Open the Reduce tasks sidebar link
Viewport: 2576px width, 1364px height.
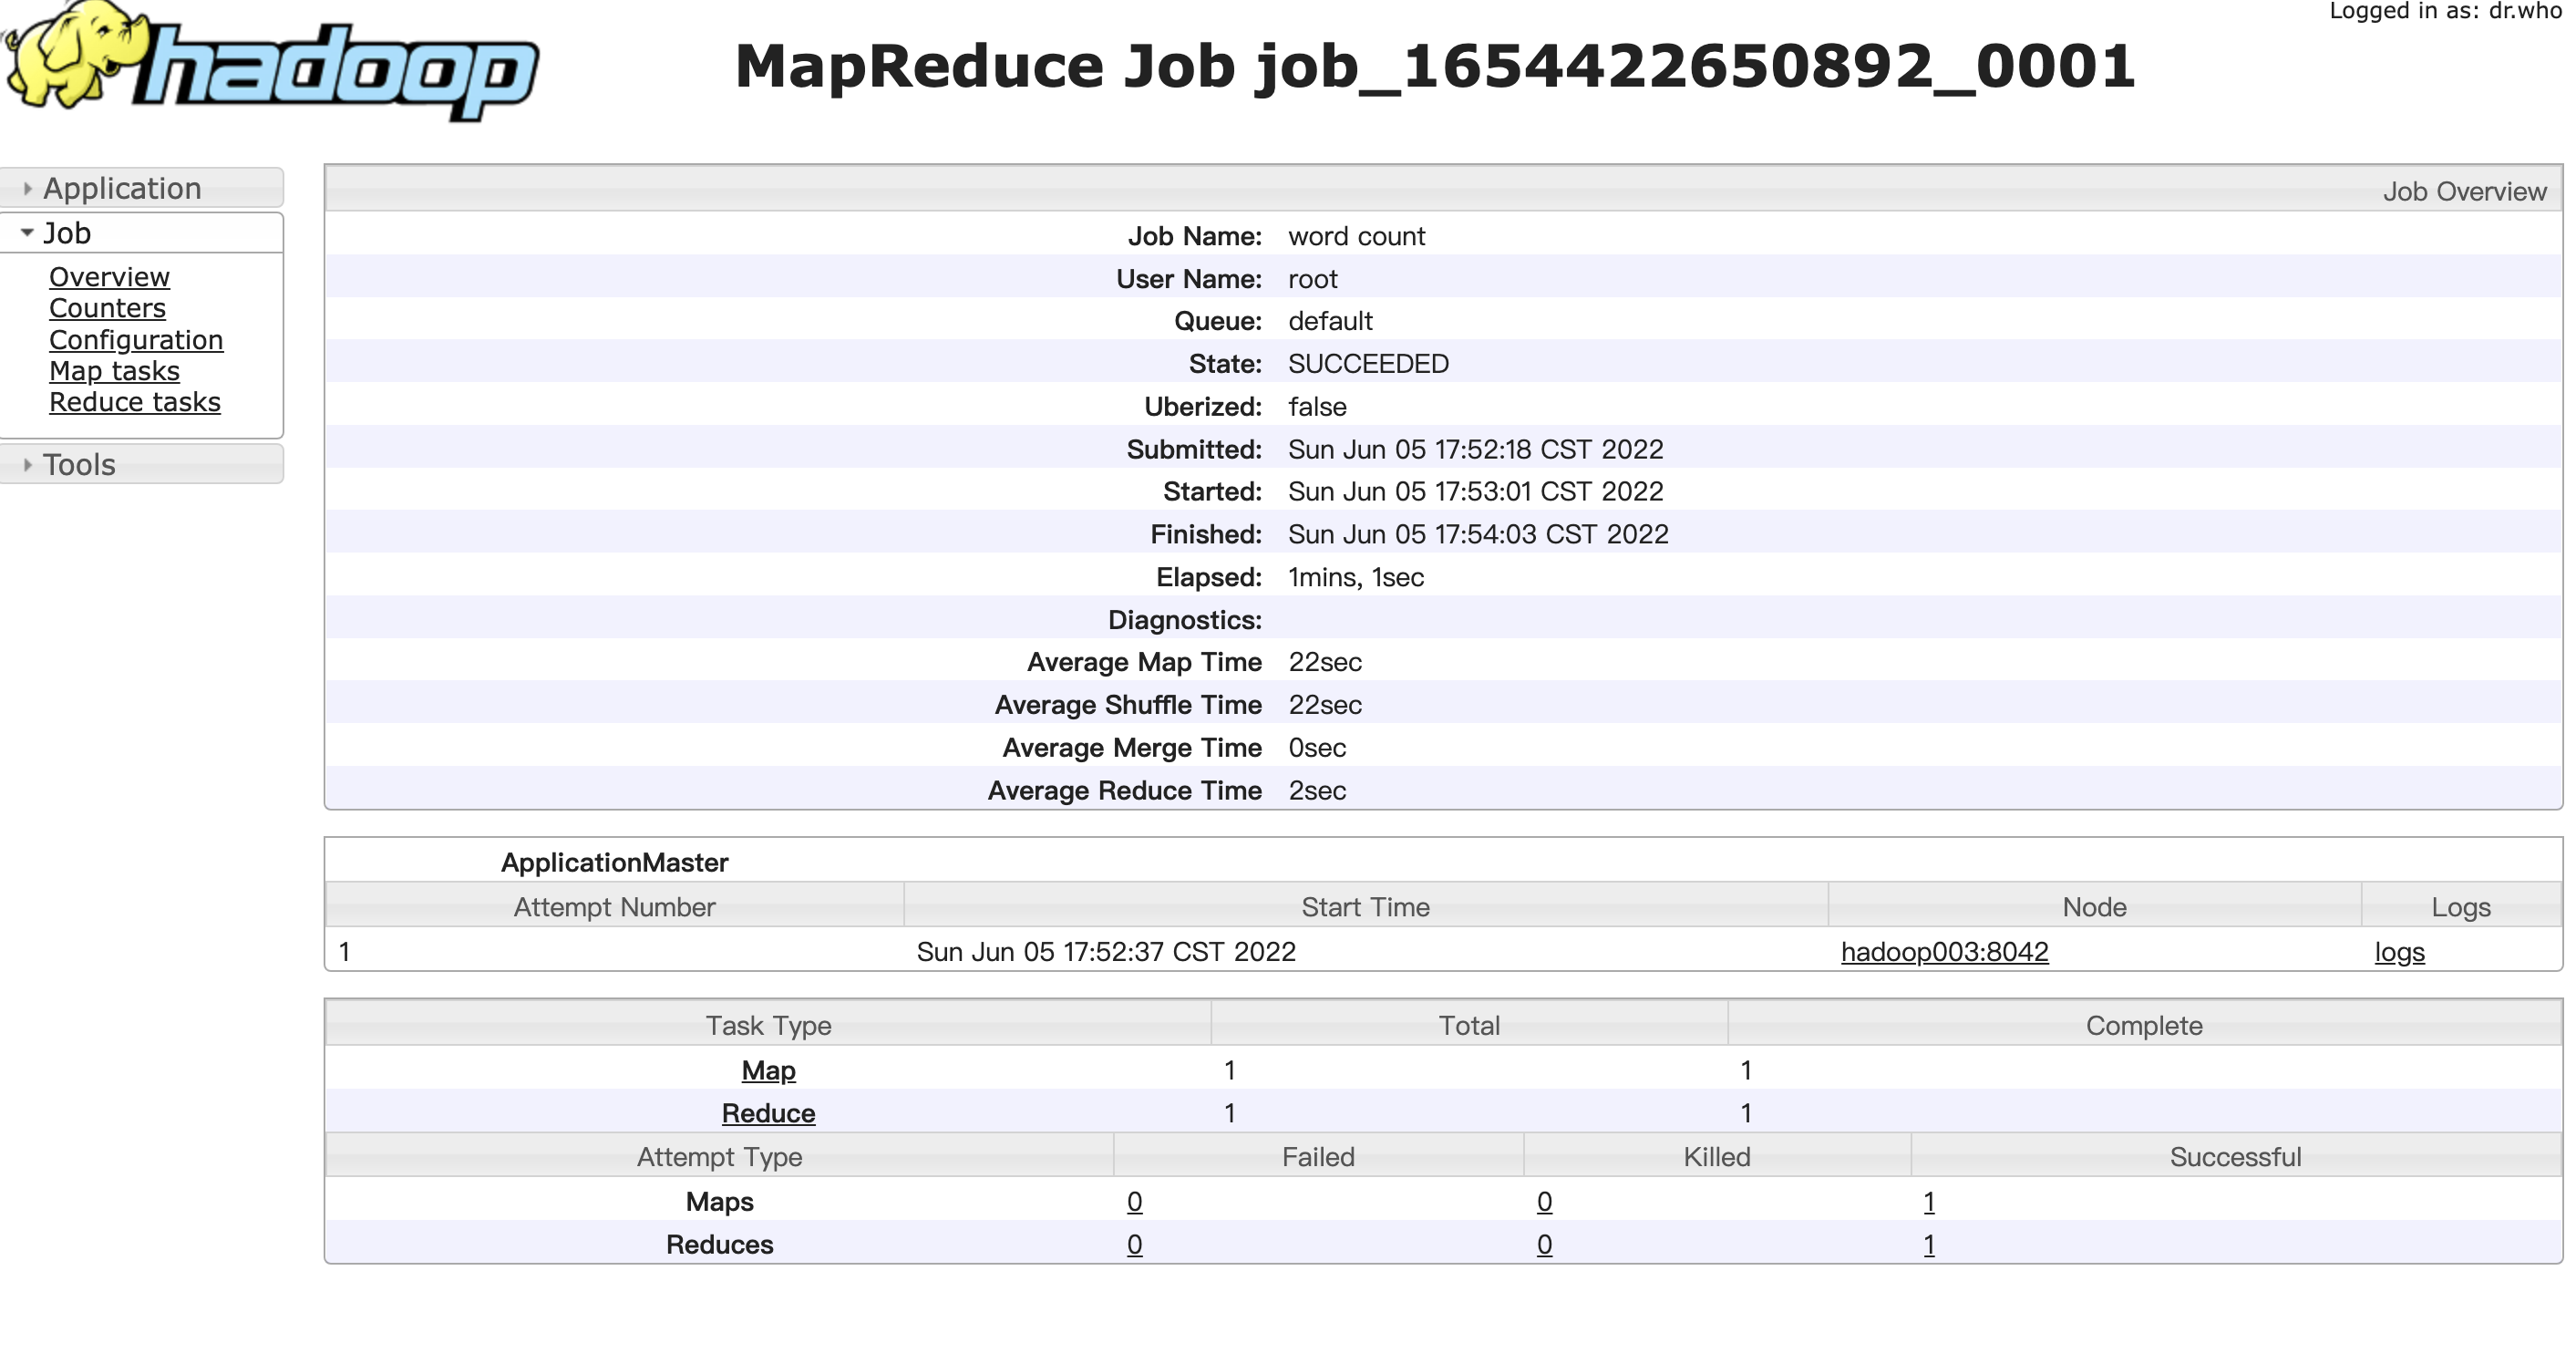(135, 402)
